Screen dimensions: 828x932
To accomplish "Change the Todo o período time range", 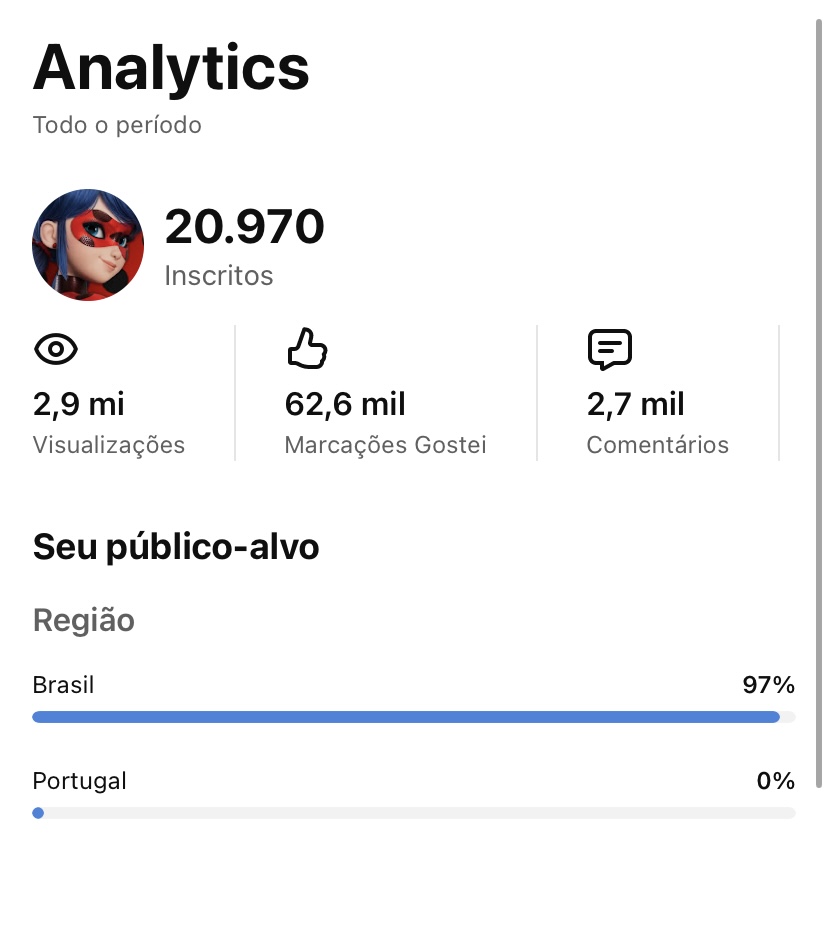I will (x=117, y=125).
